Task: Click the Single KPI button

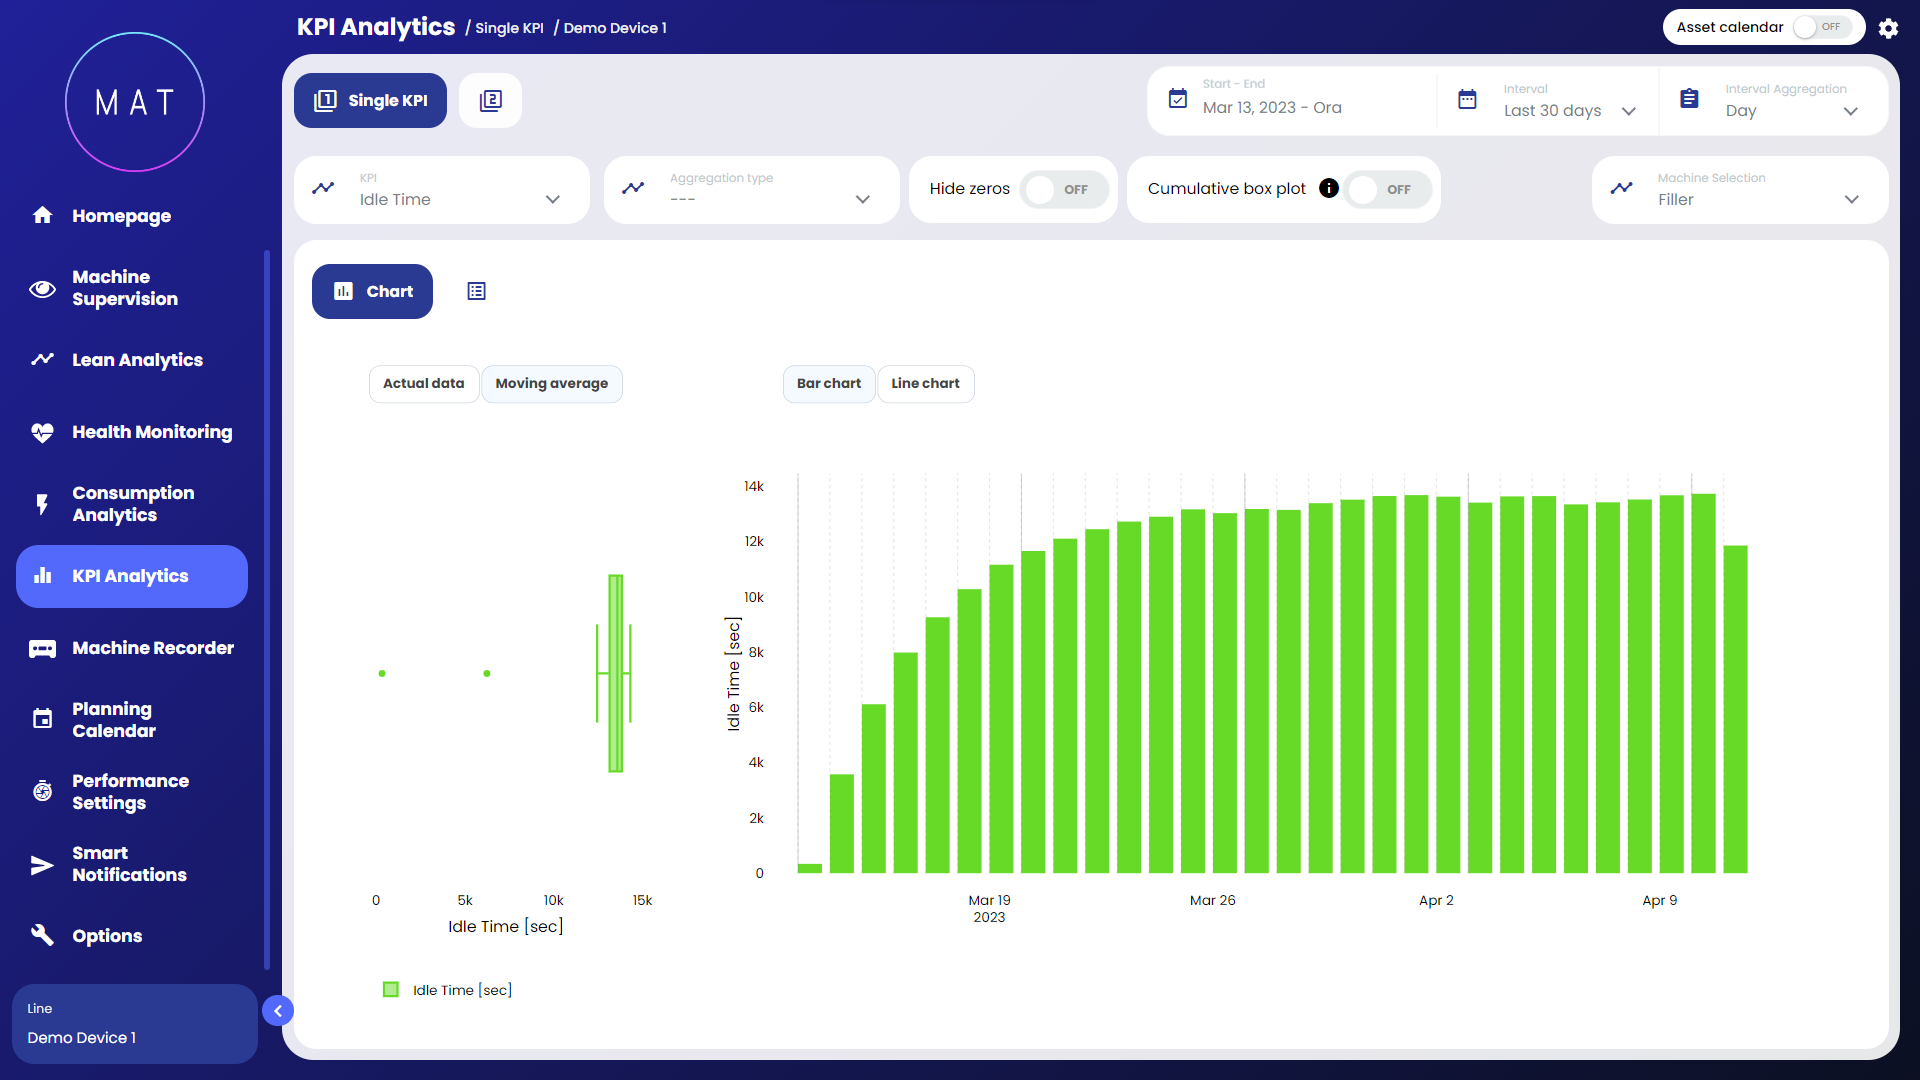Action: coord(370,100)
